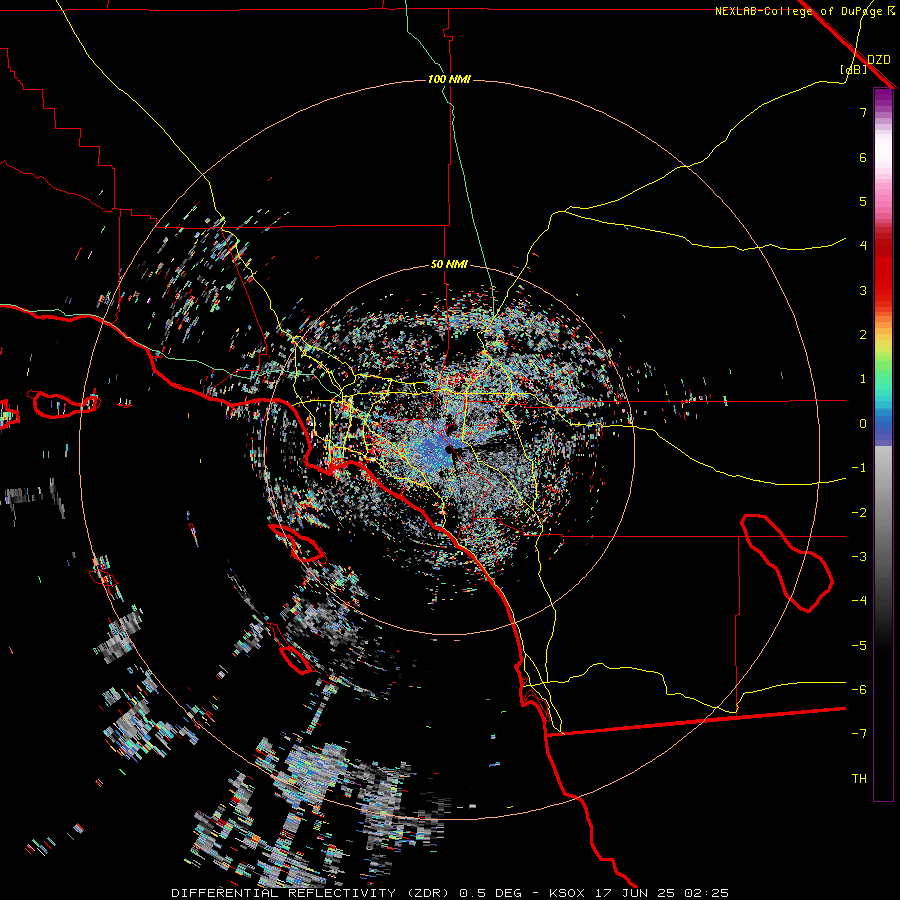This screenshot has width=900, height=900.
Task: Click the -4 value on color scale
Action: [x=859, y=601]
